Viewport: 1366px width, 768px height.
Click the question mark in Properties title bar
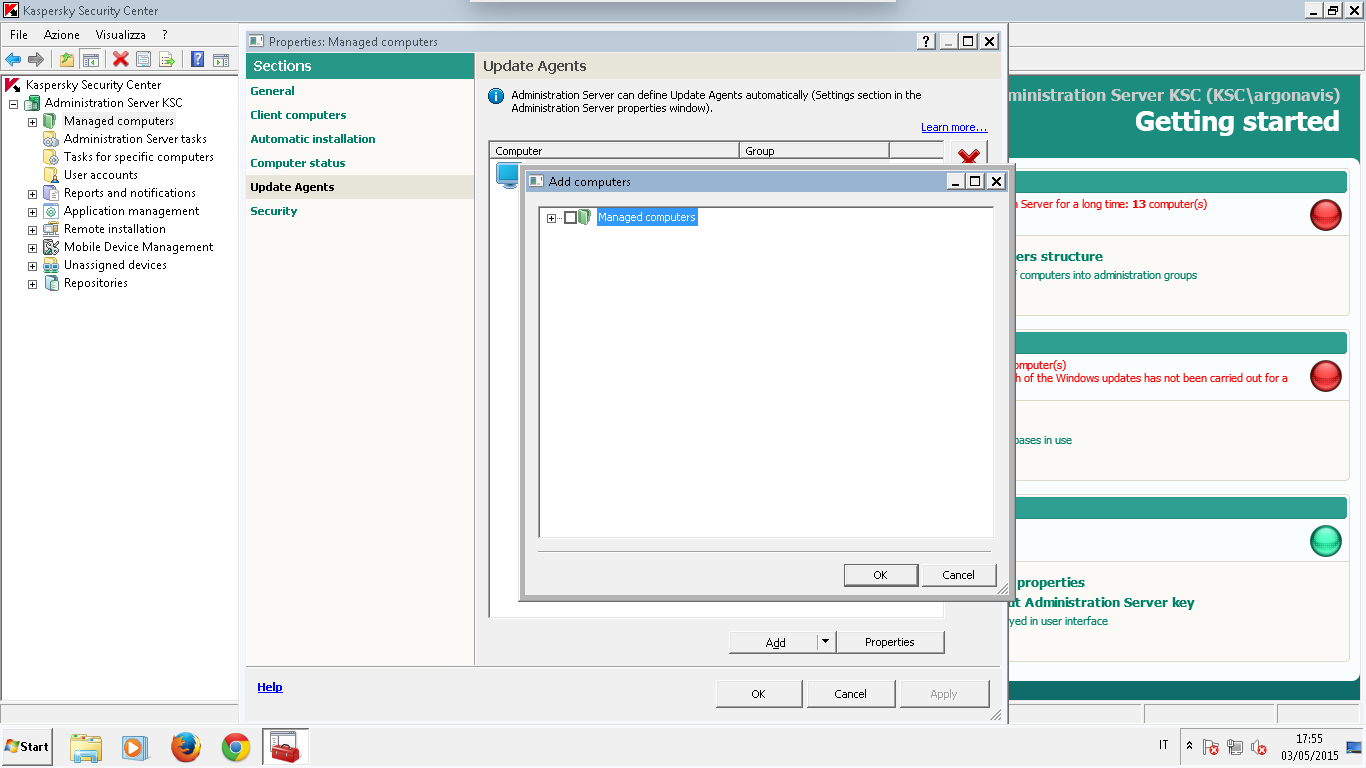pyautogui.click(x=928, y=41)
